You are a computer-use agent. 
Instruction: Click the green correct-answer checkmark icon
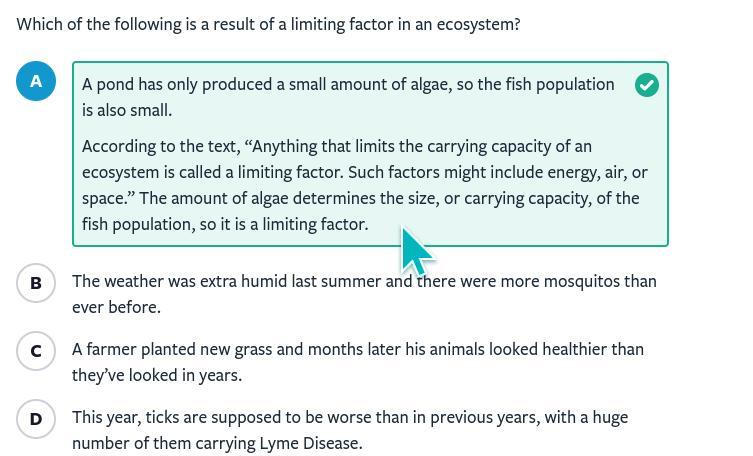coord(647,85)
